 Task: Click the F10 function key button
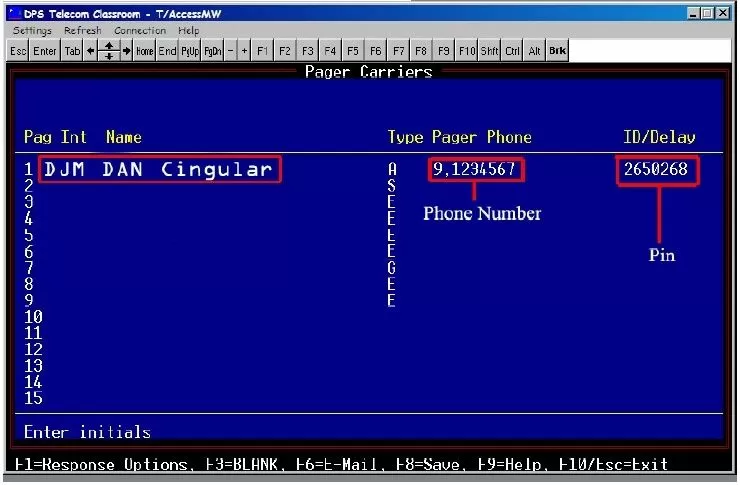pyautogui.click(x=467, y=50)
